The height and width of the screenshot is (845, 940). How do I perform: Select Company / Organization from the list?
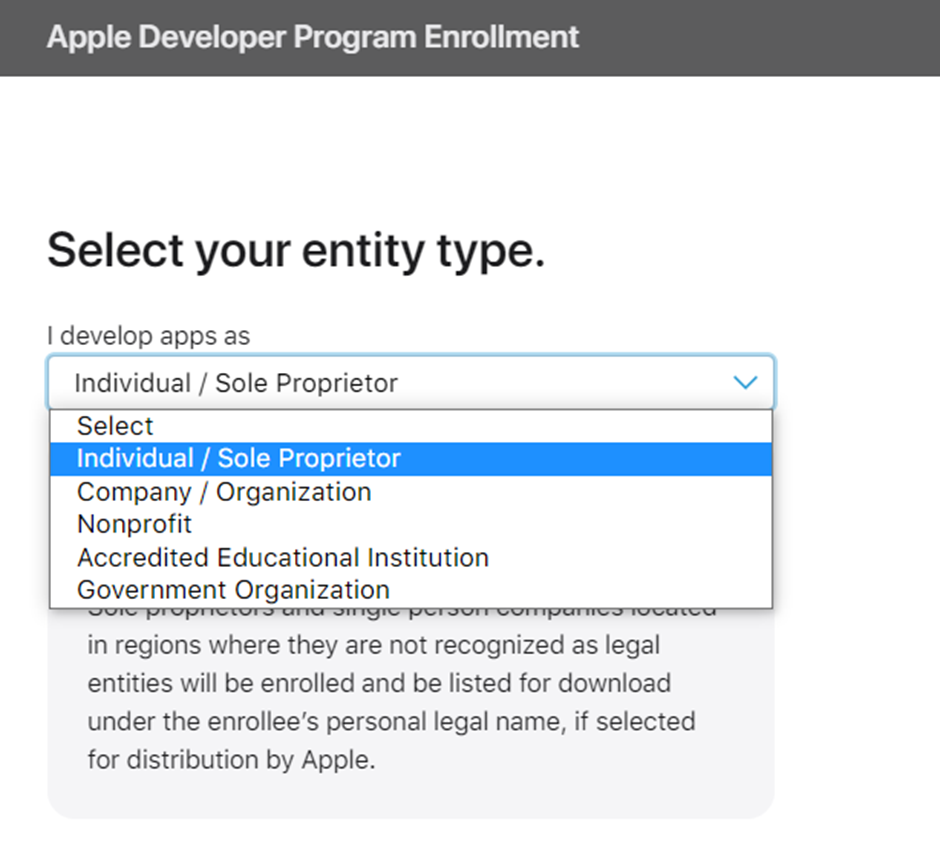point(224,492)
